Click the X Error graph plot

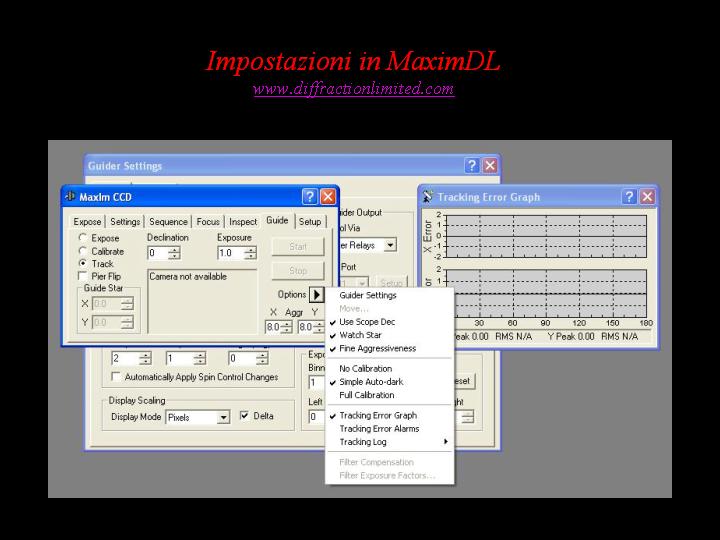[x=546, y=236]
